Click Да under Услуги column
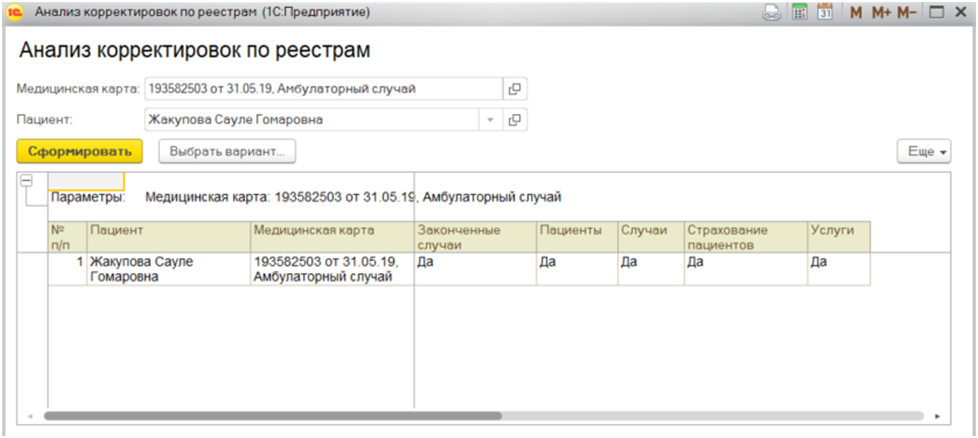 coord(839,270)
